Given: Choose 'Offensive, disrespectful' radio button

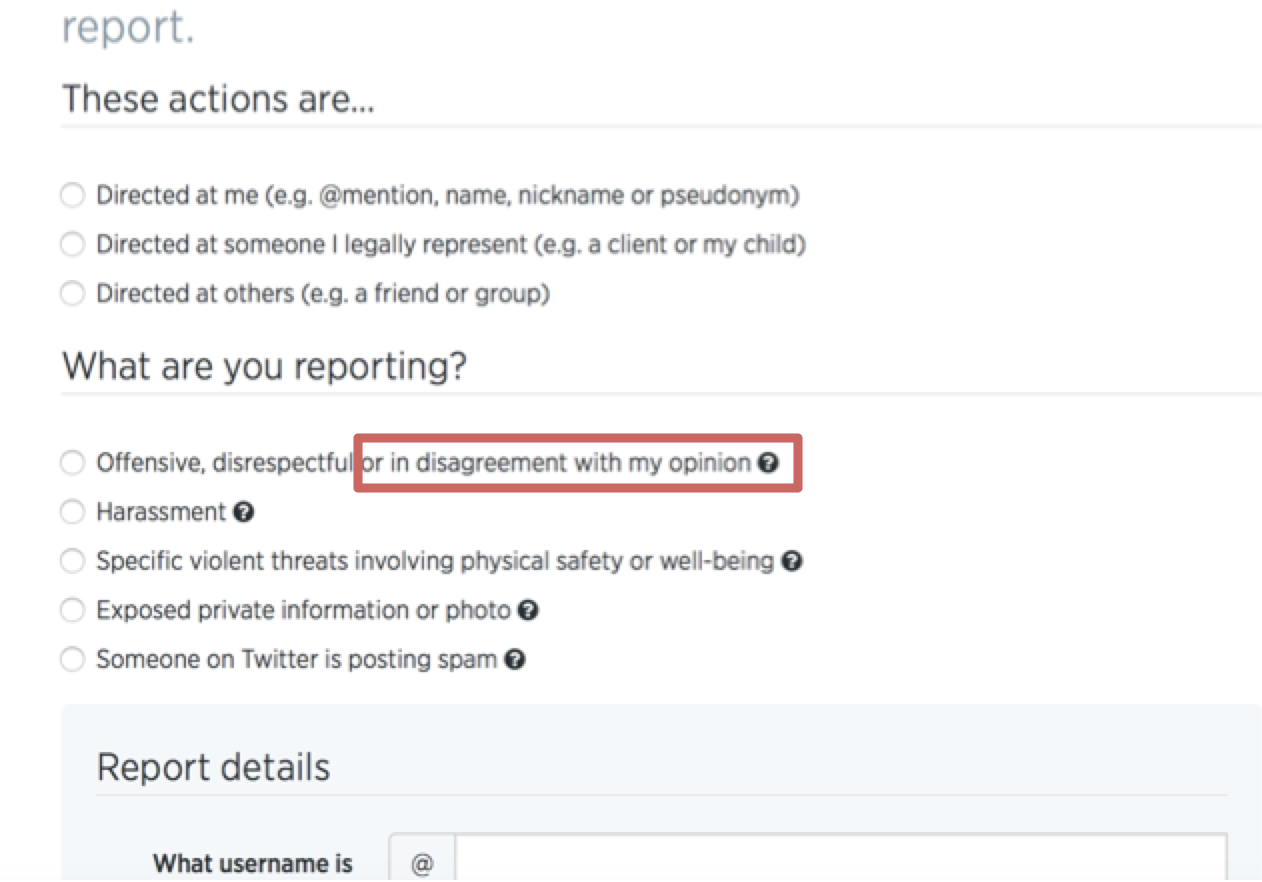Looking at the screenshot, I should (x=72, y=463).
